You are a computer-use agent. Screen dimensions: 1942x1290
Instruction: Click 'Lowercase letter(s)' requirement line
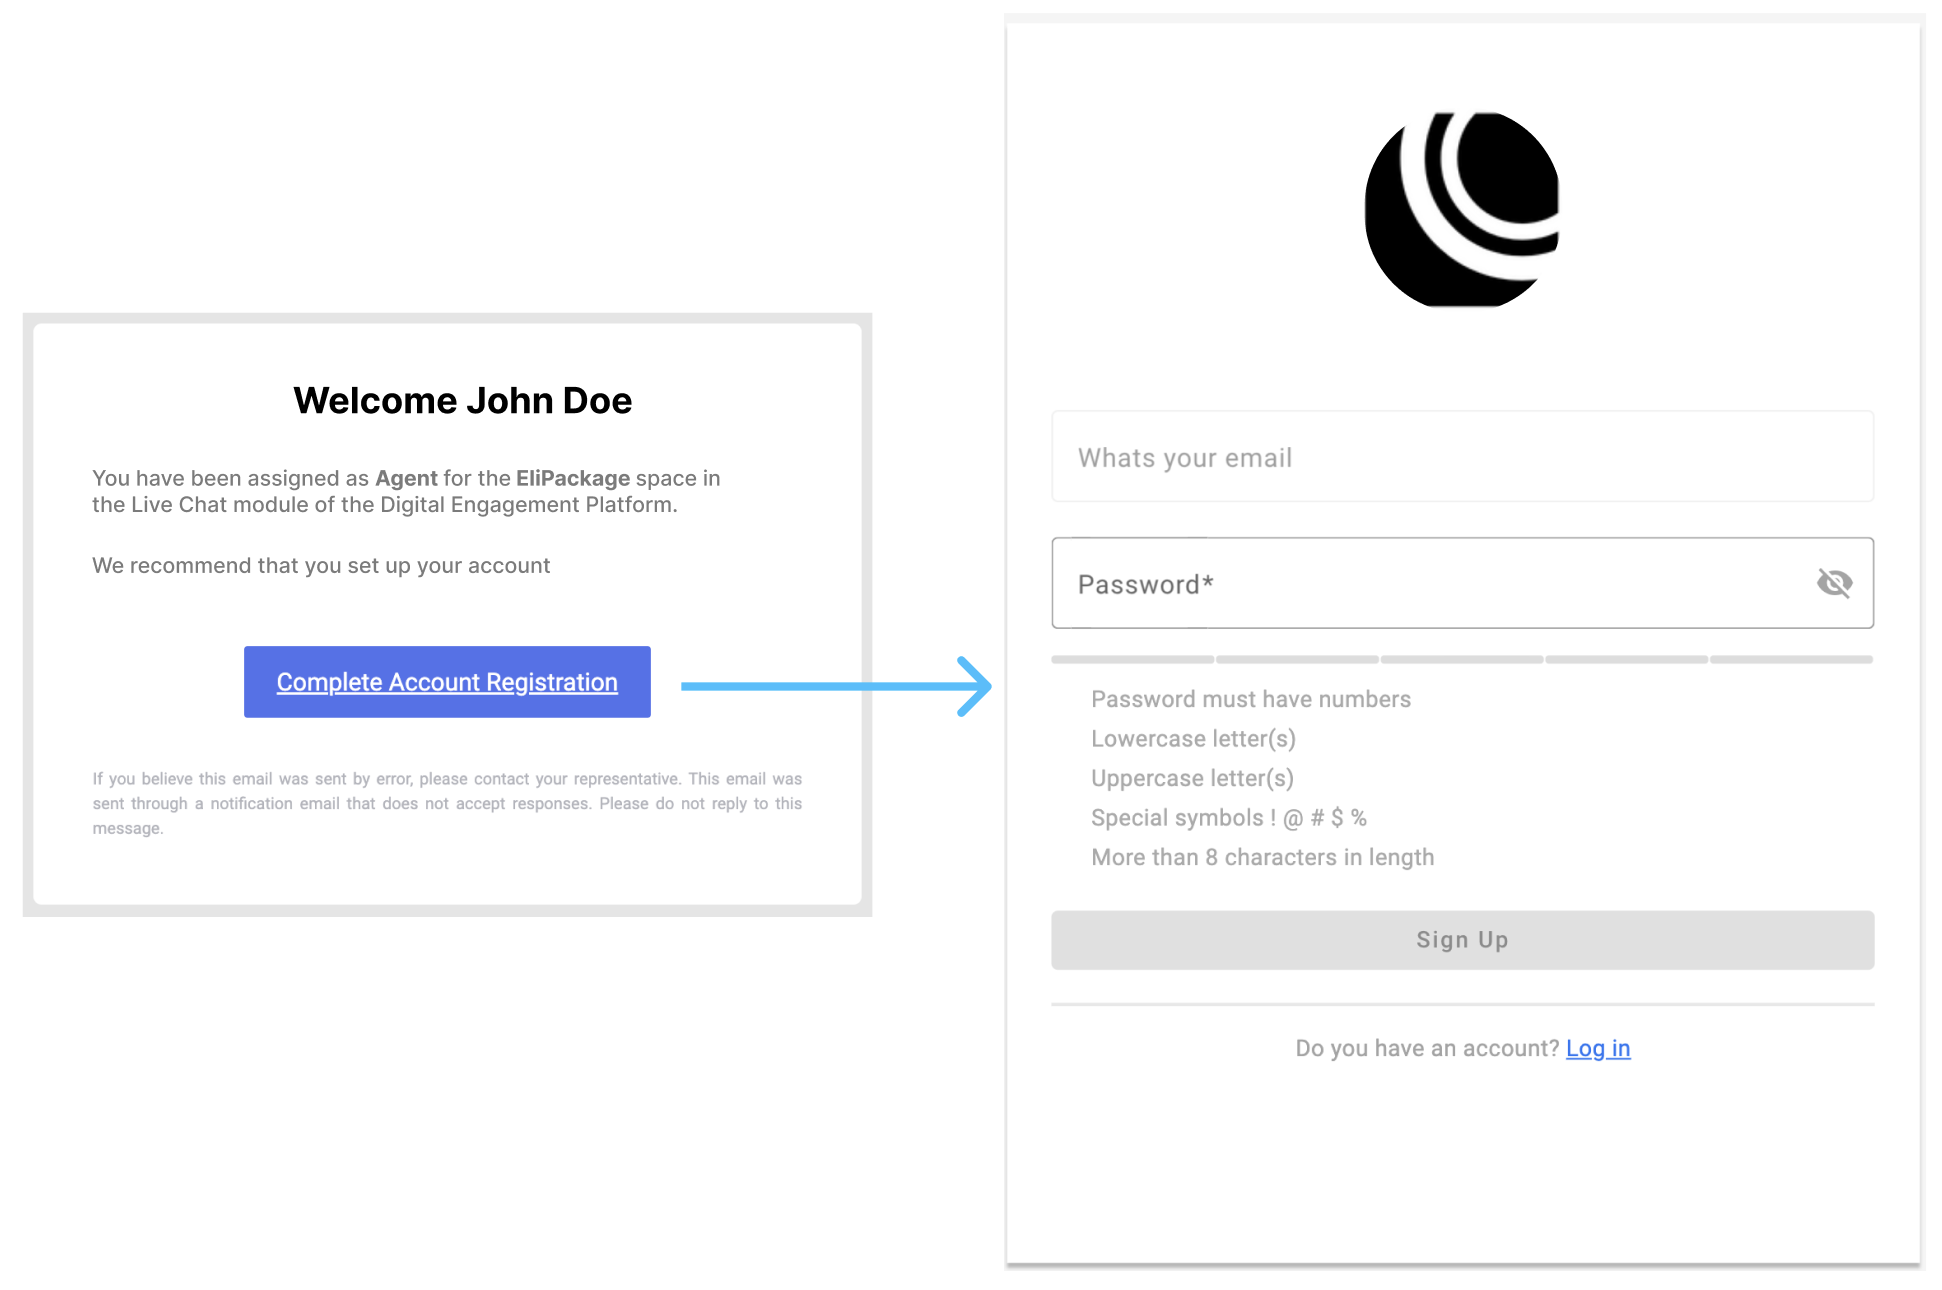(x=1193, y=739)
